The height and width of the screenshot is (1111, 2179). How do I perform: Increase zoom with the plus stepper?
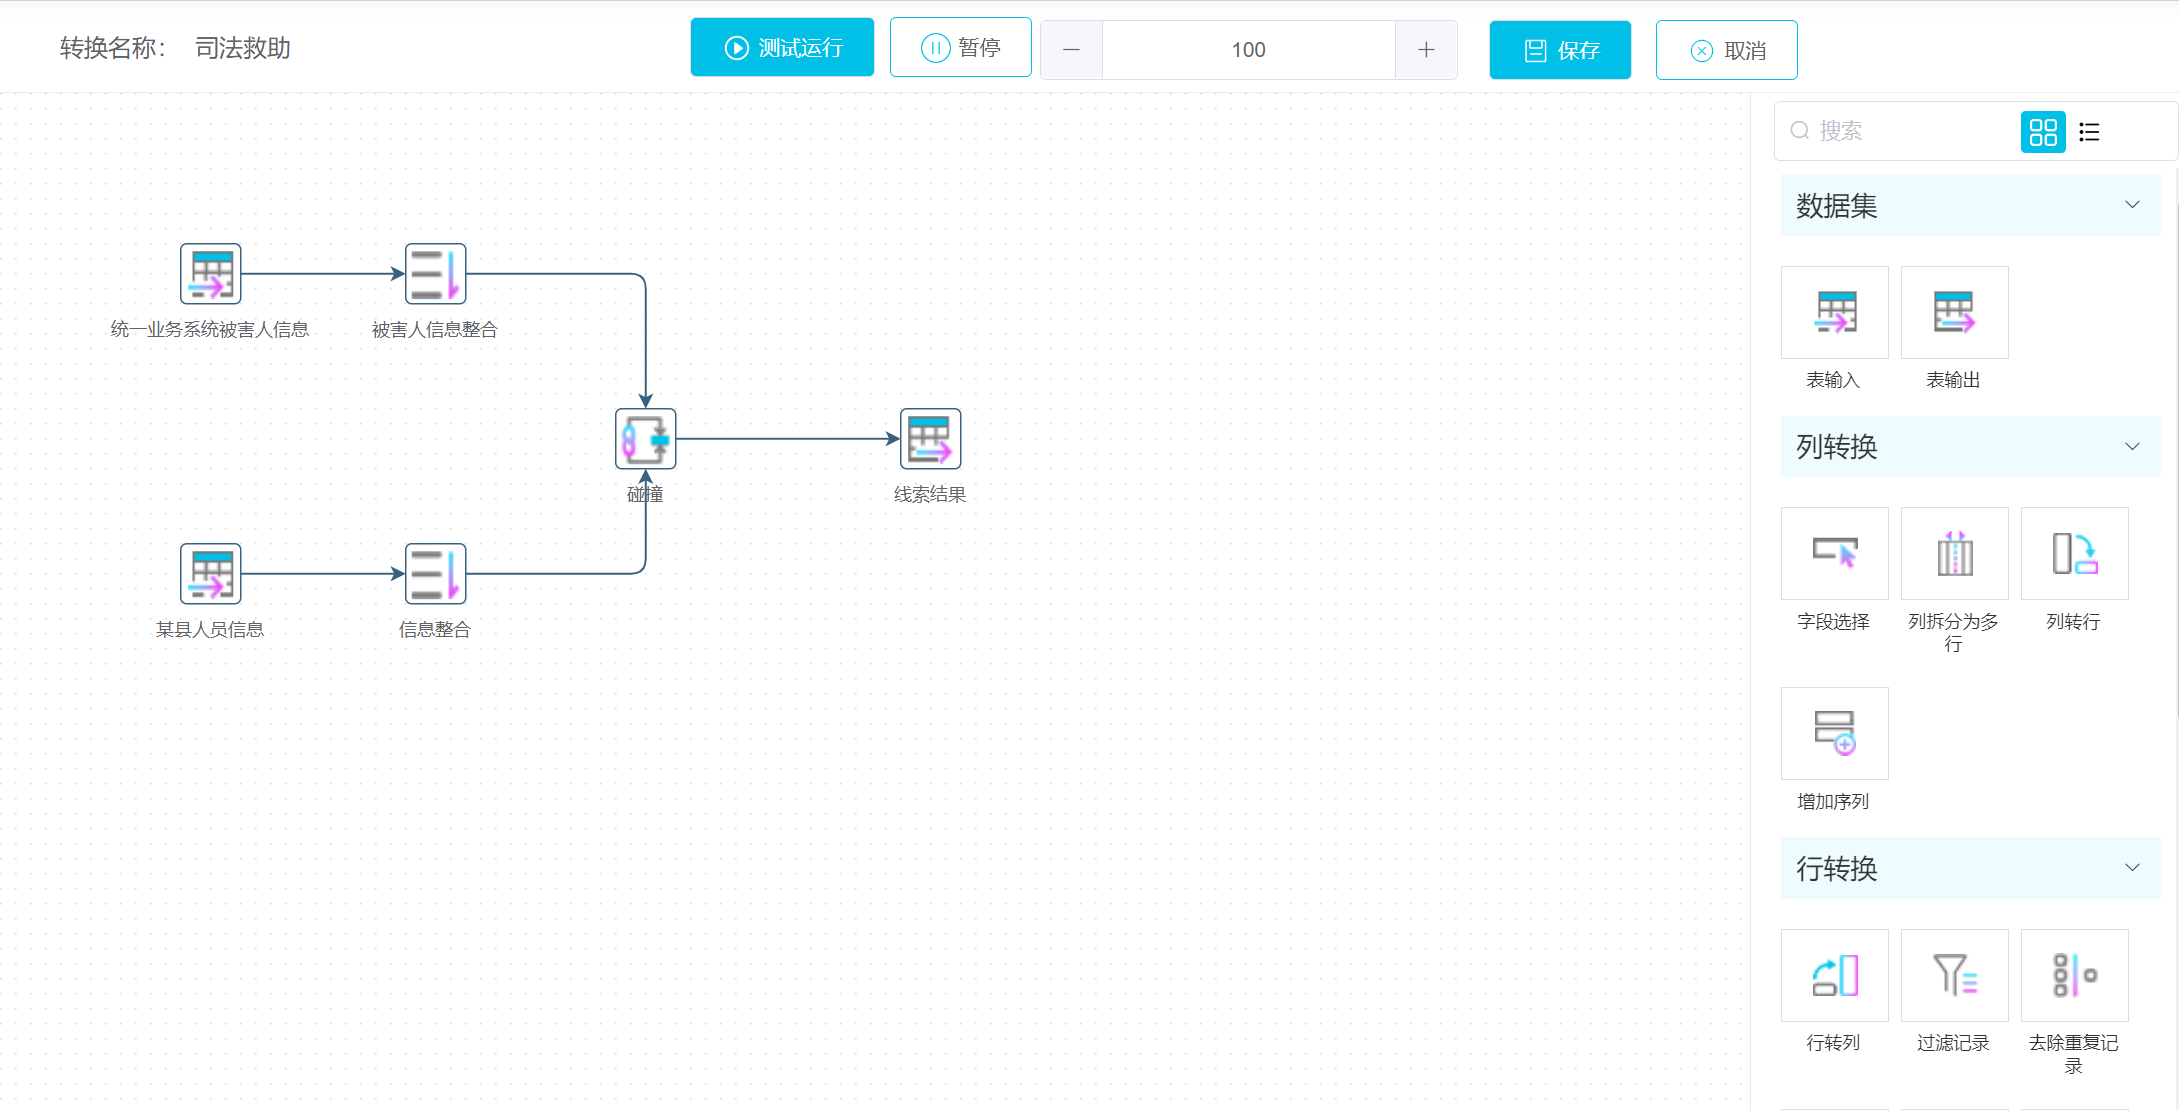(x=1426, y=50)
